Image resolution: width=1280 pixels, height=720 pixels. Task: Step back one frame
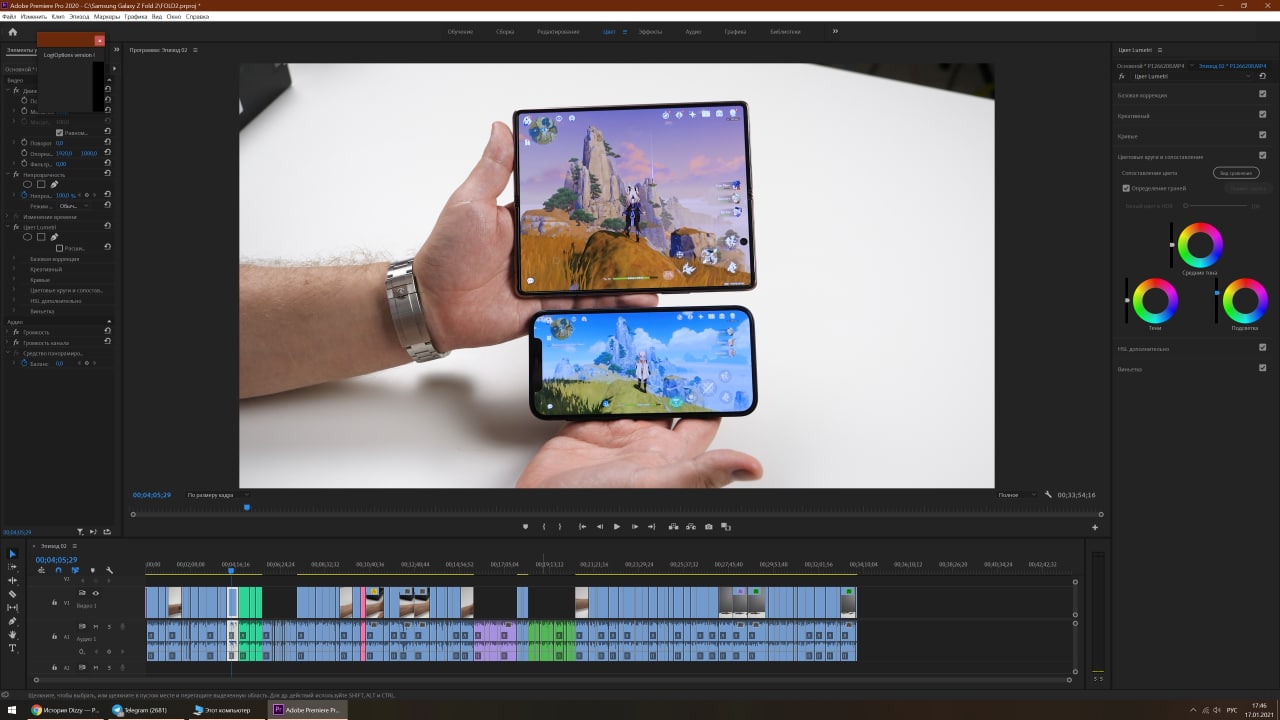(x=600, y=527)
